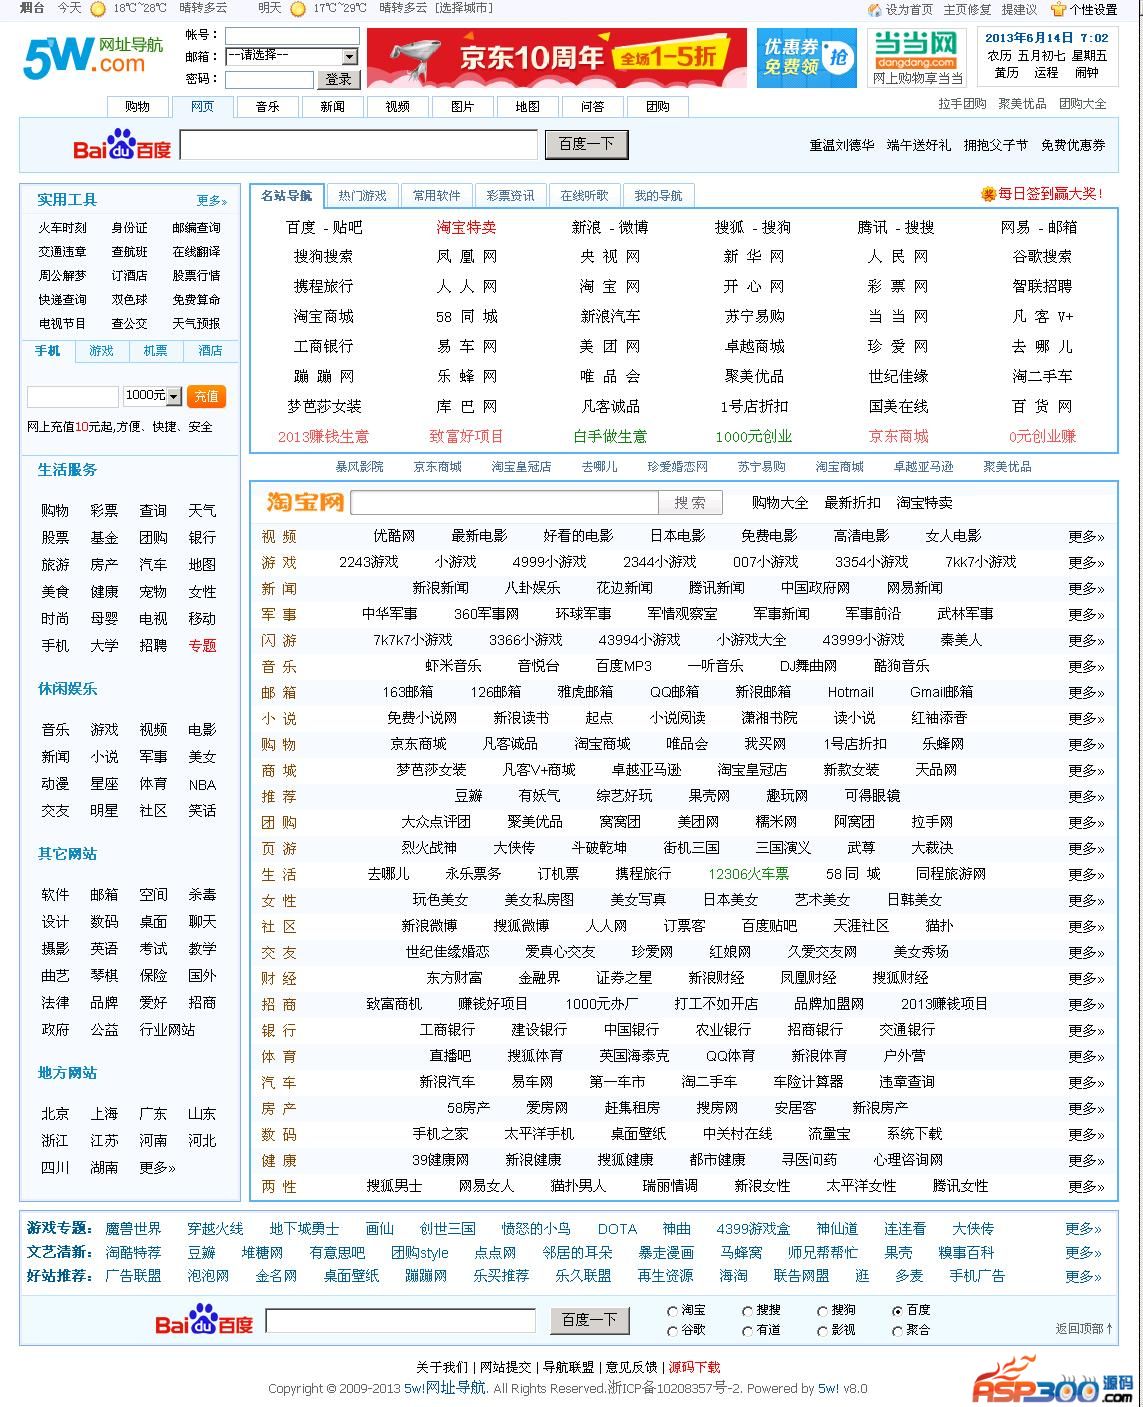
Task: Expand 更多» under 地方网站 provinces
Action: (x=157, y=1167)
